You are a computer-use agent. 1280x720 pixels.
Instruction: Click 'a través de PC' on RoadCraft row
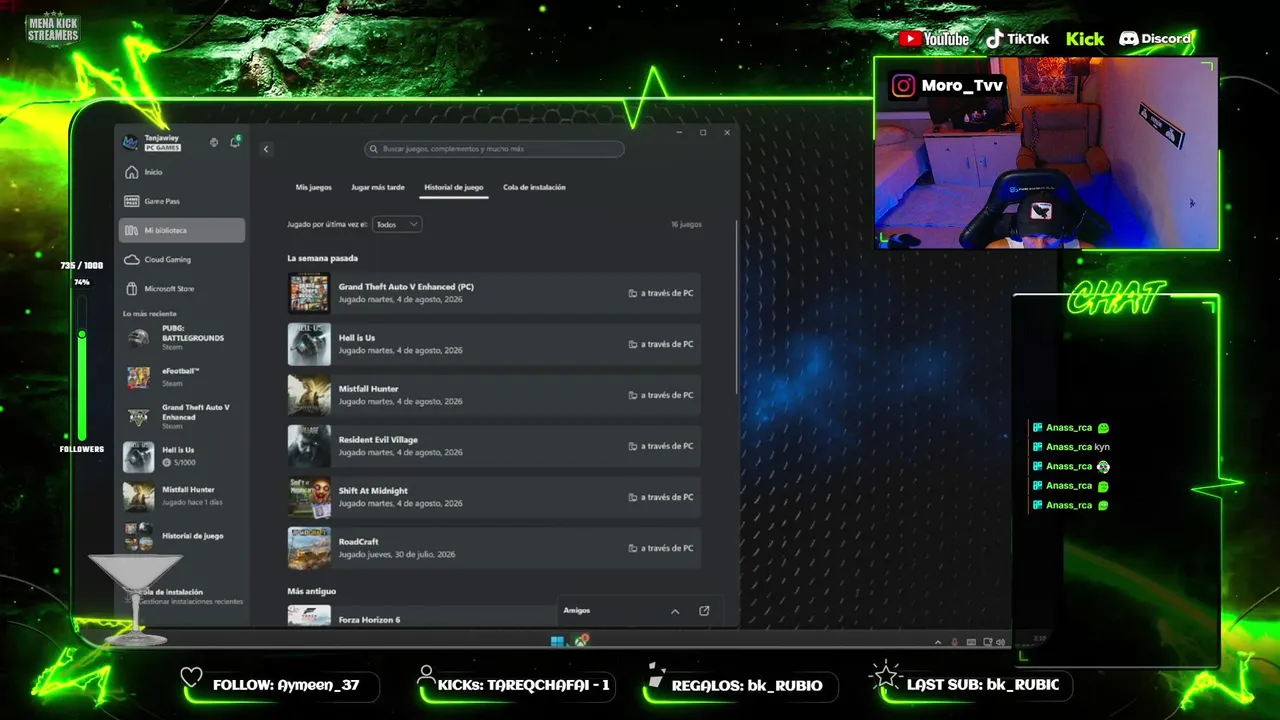(x=661, y=548)
